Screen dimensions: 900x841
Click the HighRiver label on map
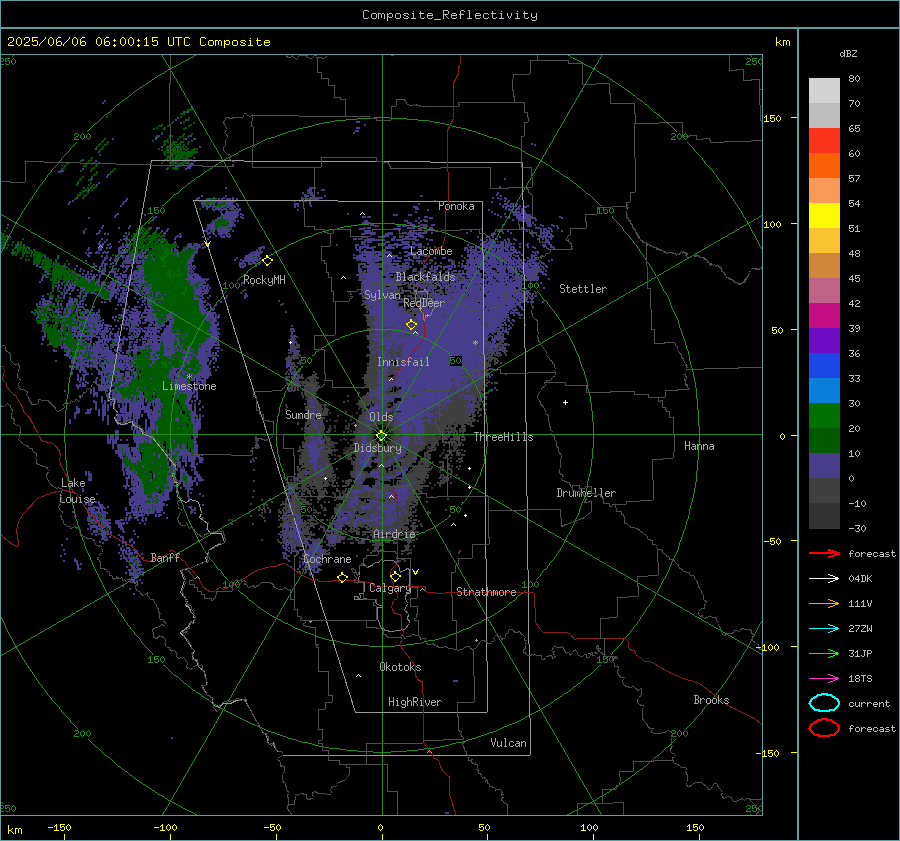click(x=415, y=702)
